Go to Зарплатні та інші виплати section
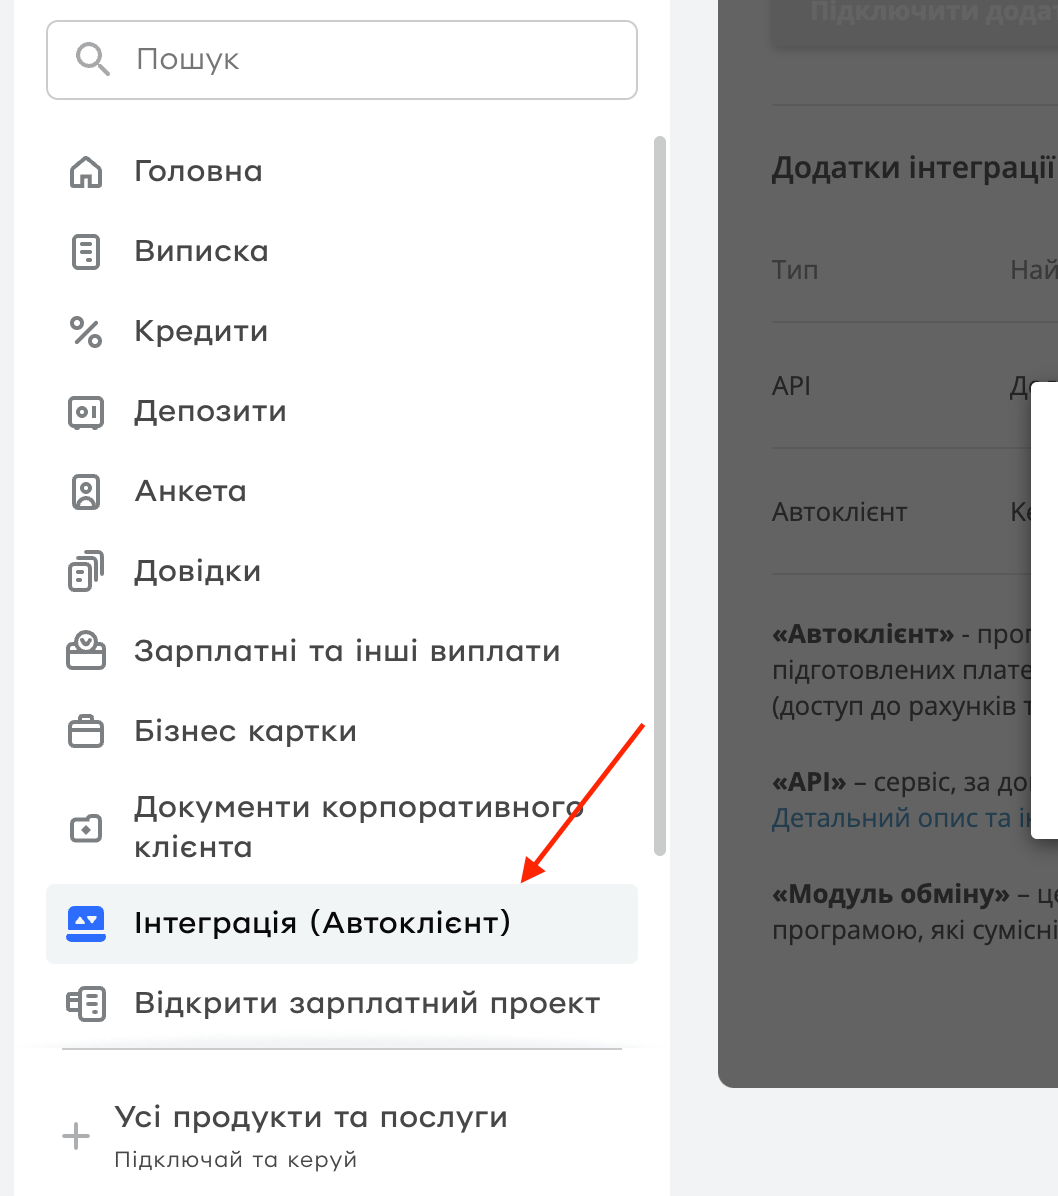 (x=342, y=651)
